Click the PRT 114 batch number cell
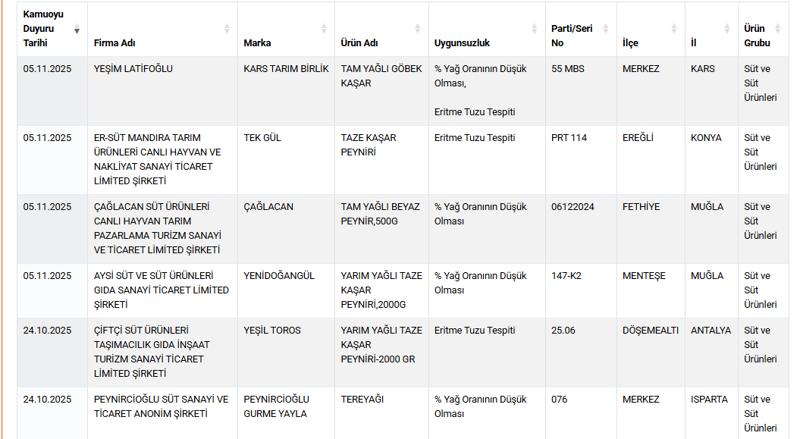 (569, 138)
